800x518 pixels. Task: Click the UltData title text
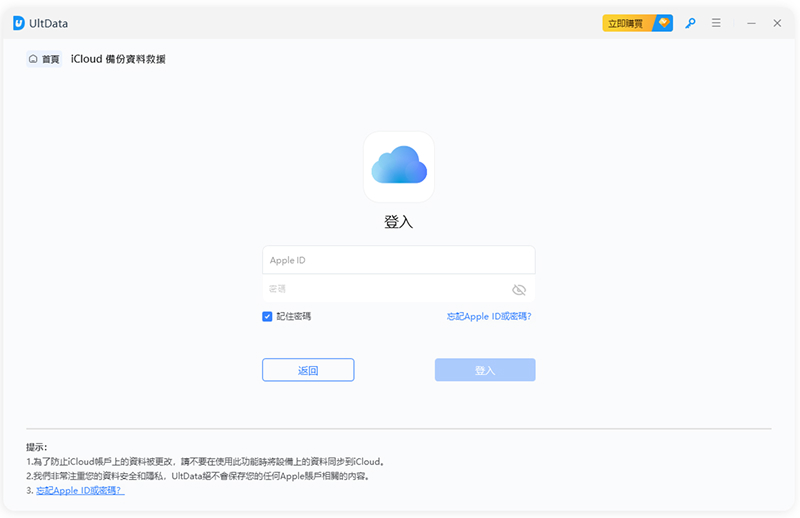click(48, 23)
